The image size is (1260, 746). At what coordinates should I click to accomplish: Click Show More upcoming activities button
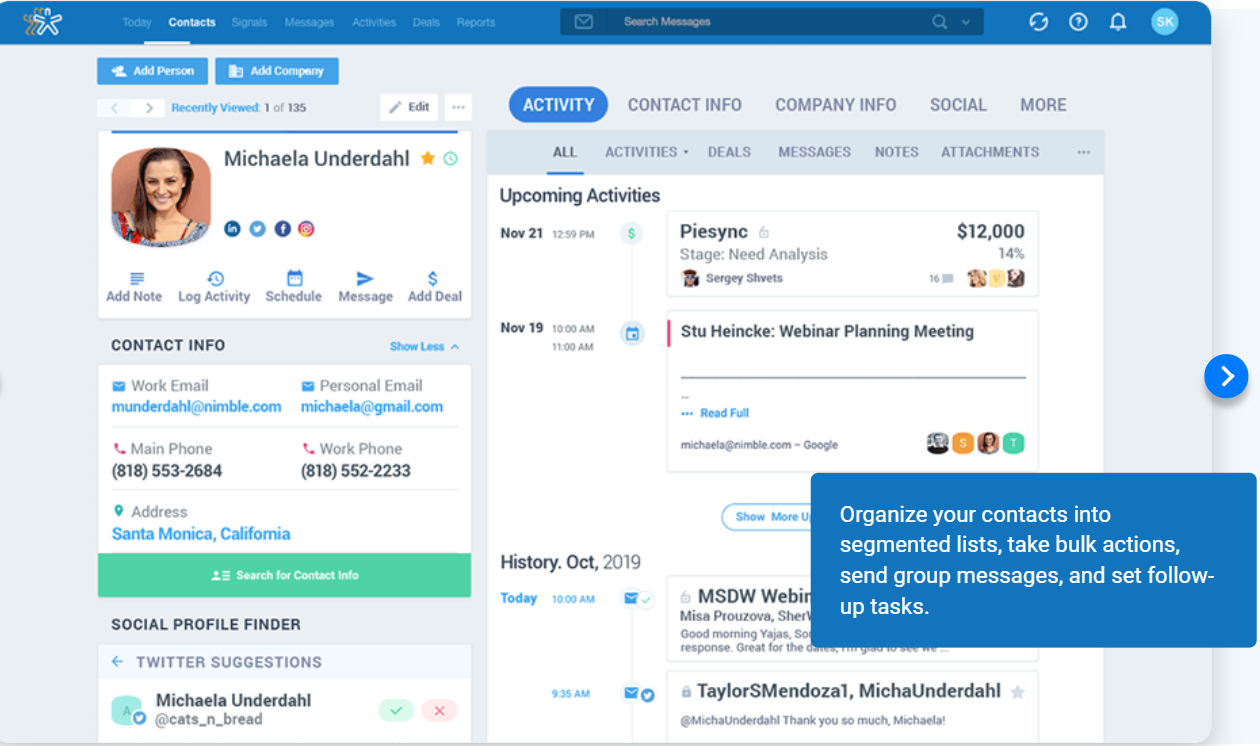point(768,517)
